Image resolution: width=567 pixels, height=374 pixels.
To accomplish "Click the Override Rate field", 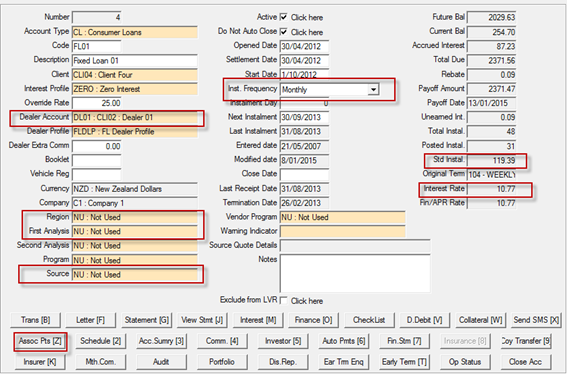I will (96, 103).
